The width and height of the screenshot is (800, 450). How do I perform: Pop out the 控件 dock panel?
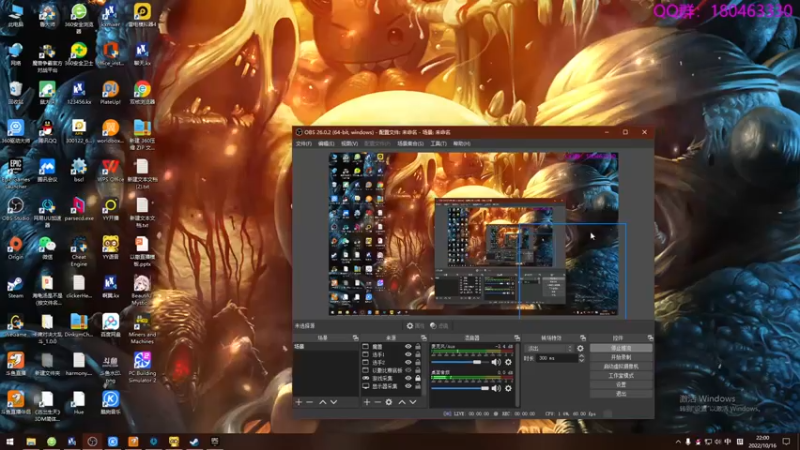coord(650,338)
